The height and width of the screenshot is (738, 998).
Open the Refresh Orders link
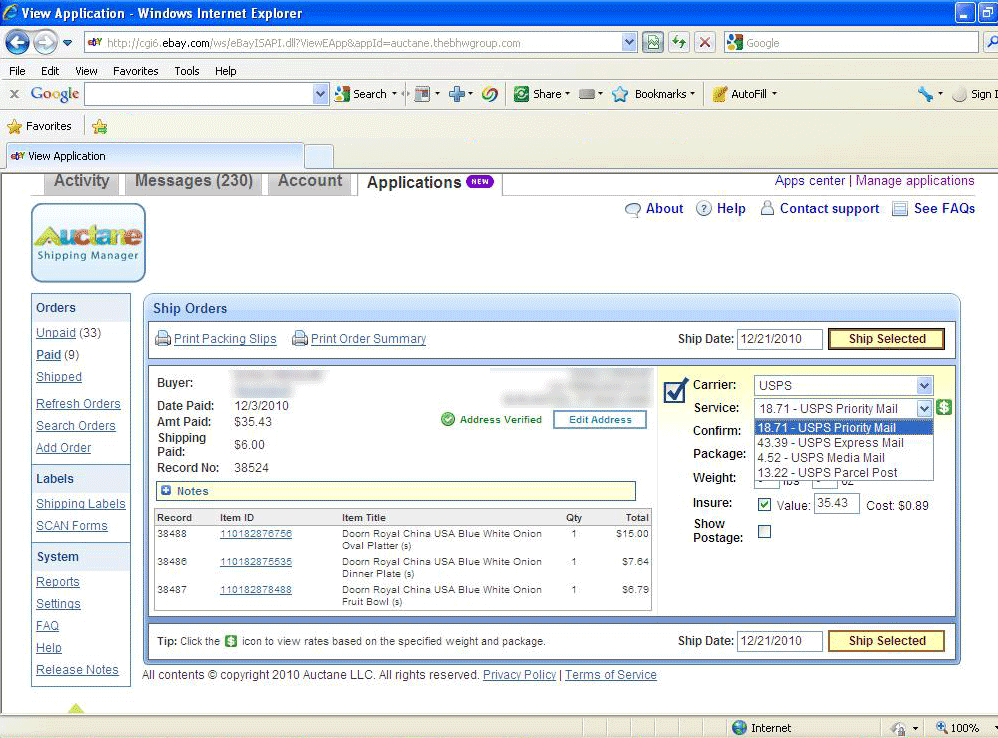coord(78,404)
